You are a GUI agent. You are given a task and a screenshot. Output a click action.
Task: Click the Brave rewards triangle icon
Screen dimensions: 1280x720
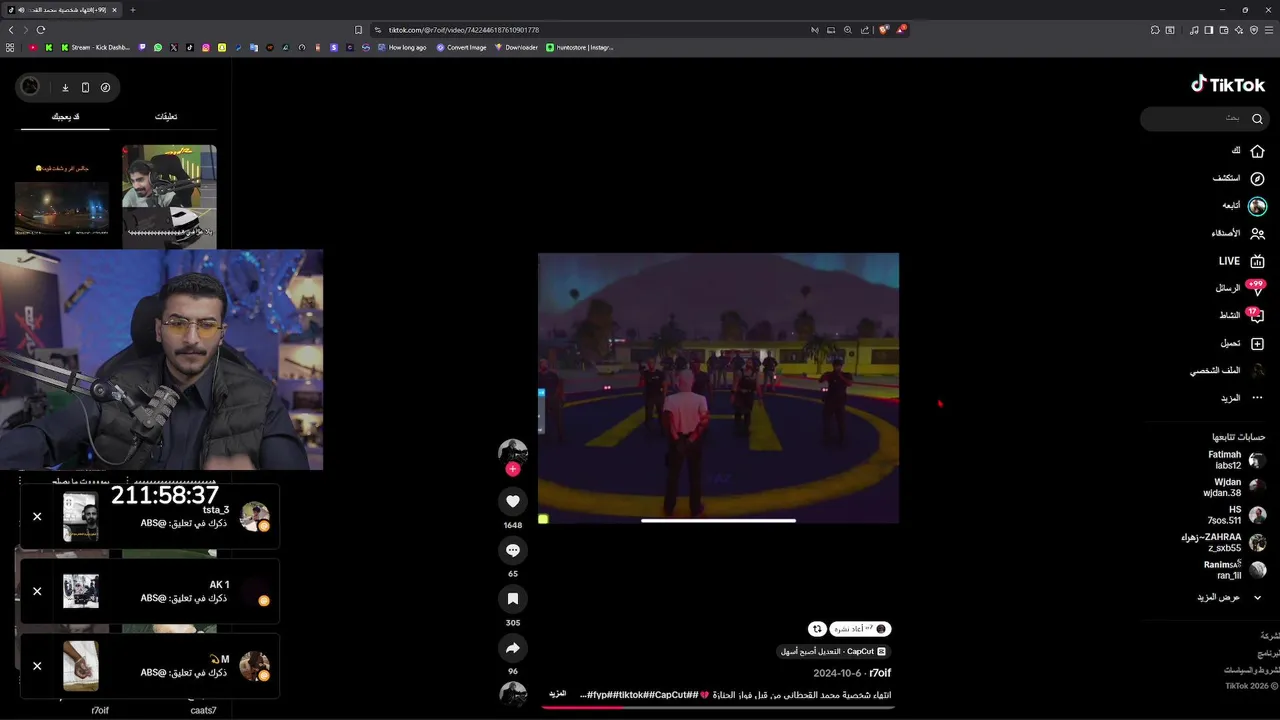(901, 30)
